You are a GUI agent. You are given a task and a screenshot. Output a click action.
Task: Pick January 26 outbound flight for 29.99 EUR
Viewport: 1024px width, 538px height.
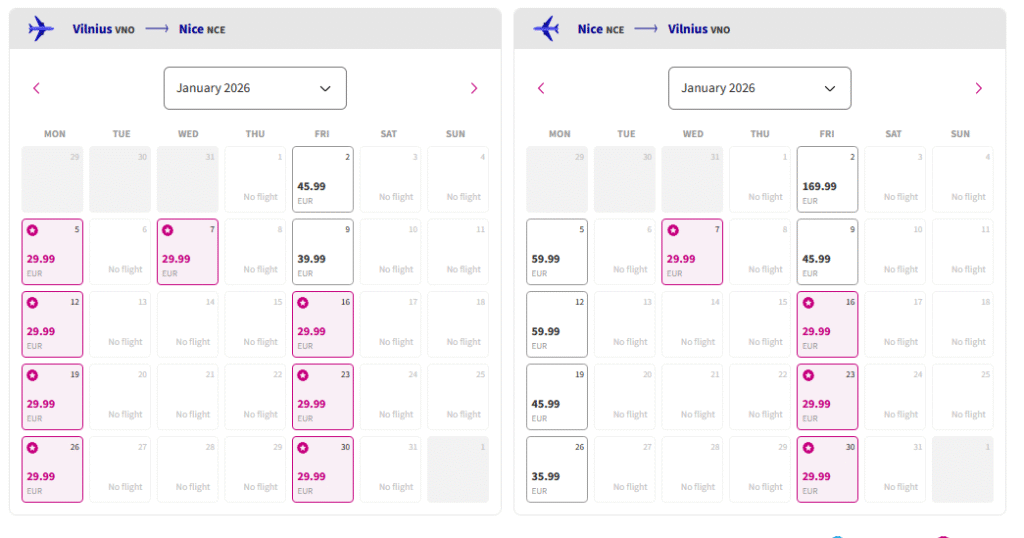tap(52, 470)
